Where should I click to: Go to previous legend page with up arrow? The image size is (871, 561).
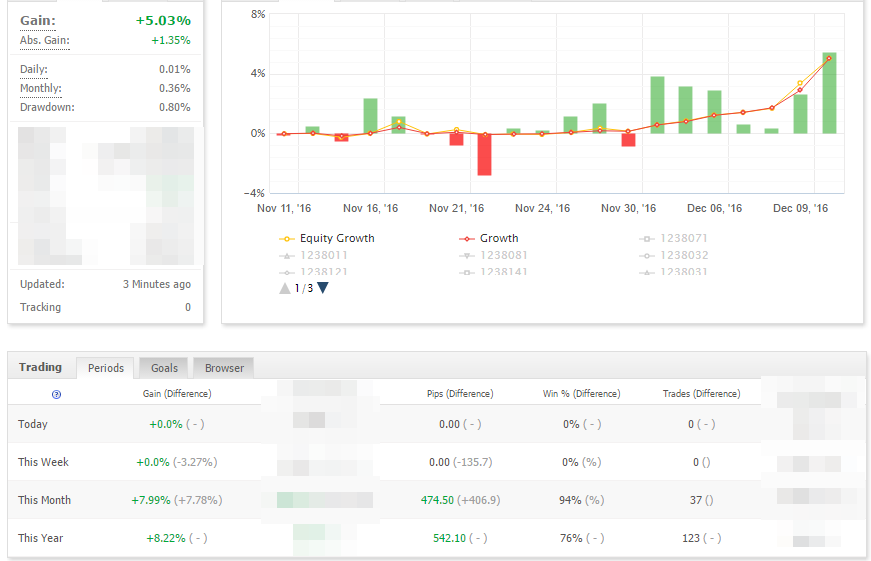point(285,288)
